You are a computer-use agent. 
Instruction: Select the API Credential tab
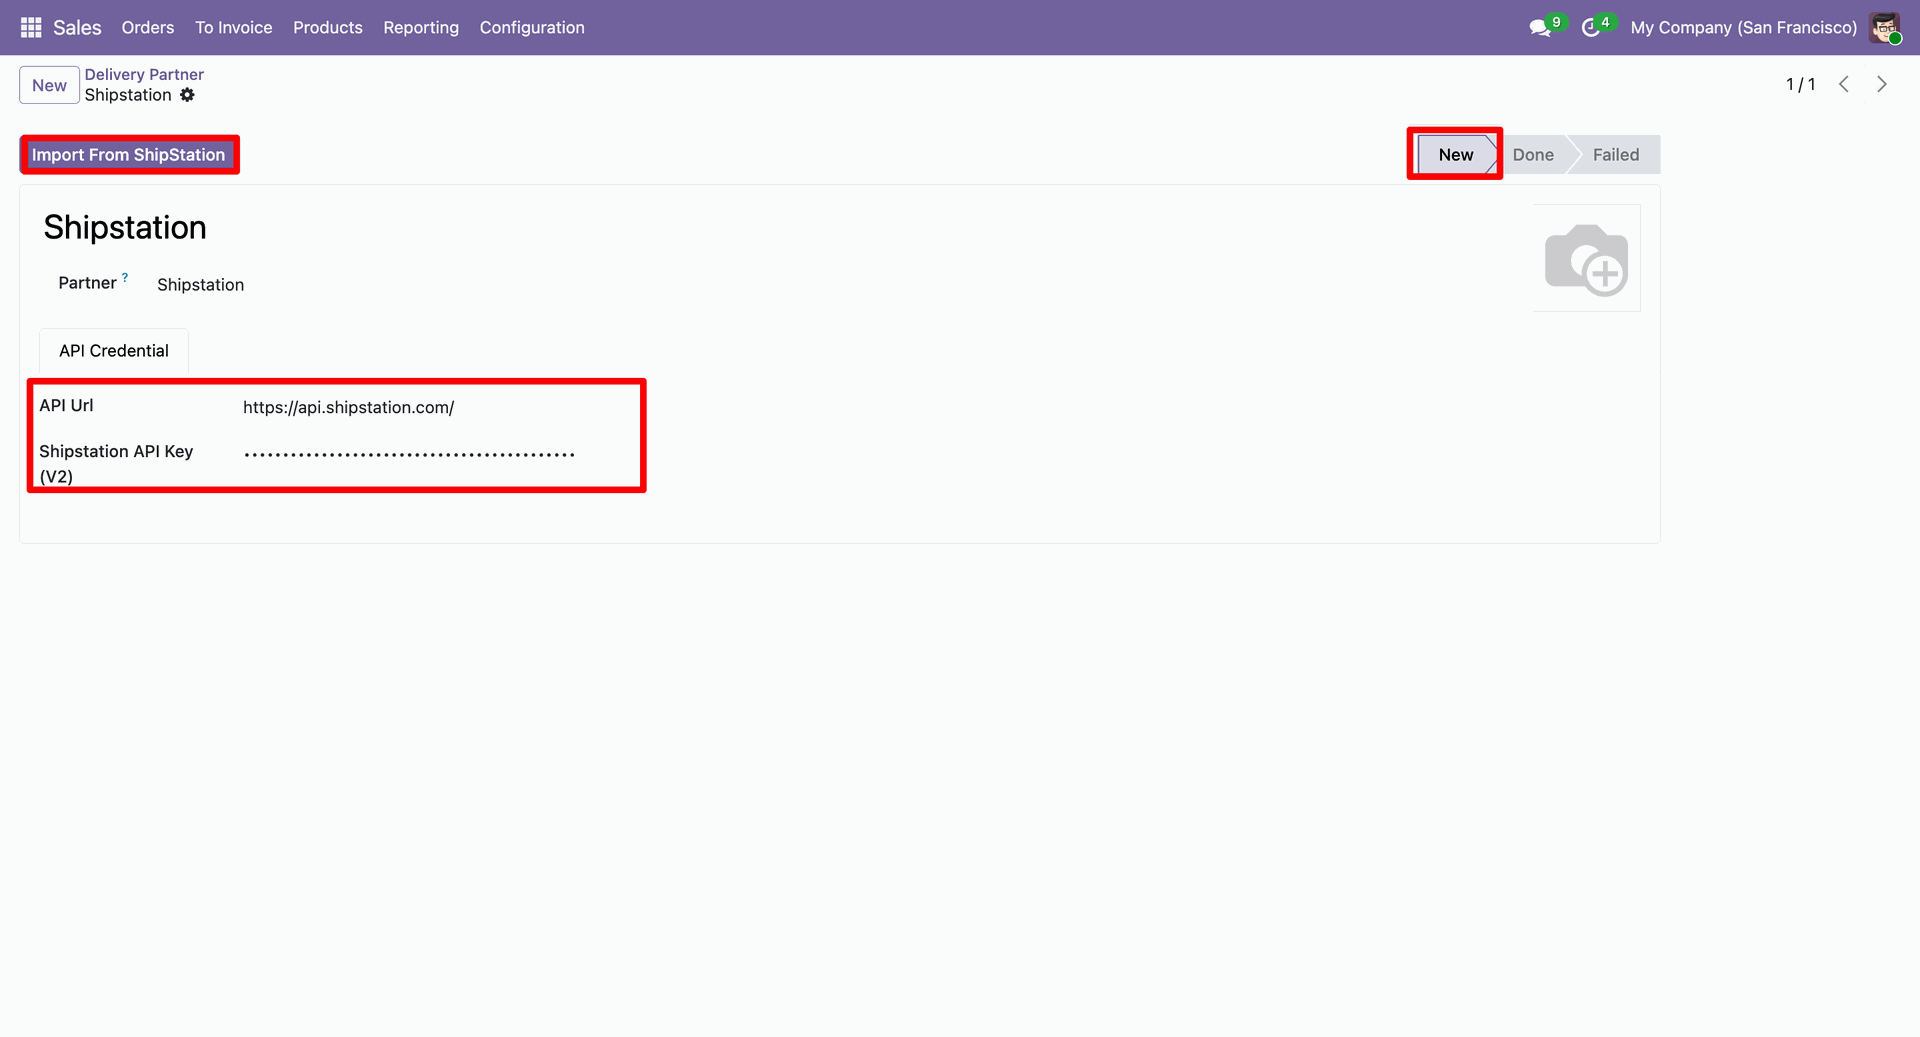[114, 351]
